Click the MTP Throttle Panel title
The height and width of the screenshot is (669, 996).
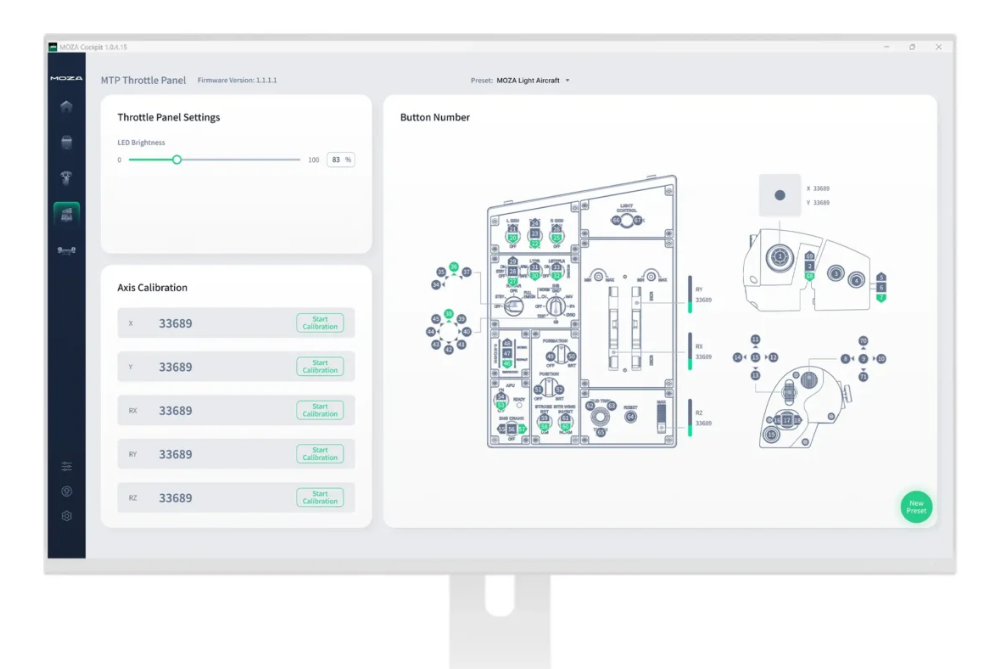[x=144, y=80]
